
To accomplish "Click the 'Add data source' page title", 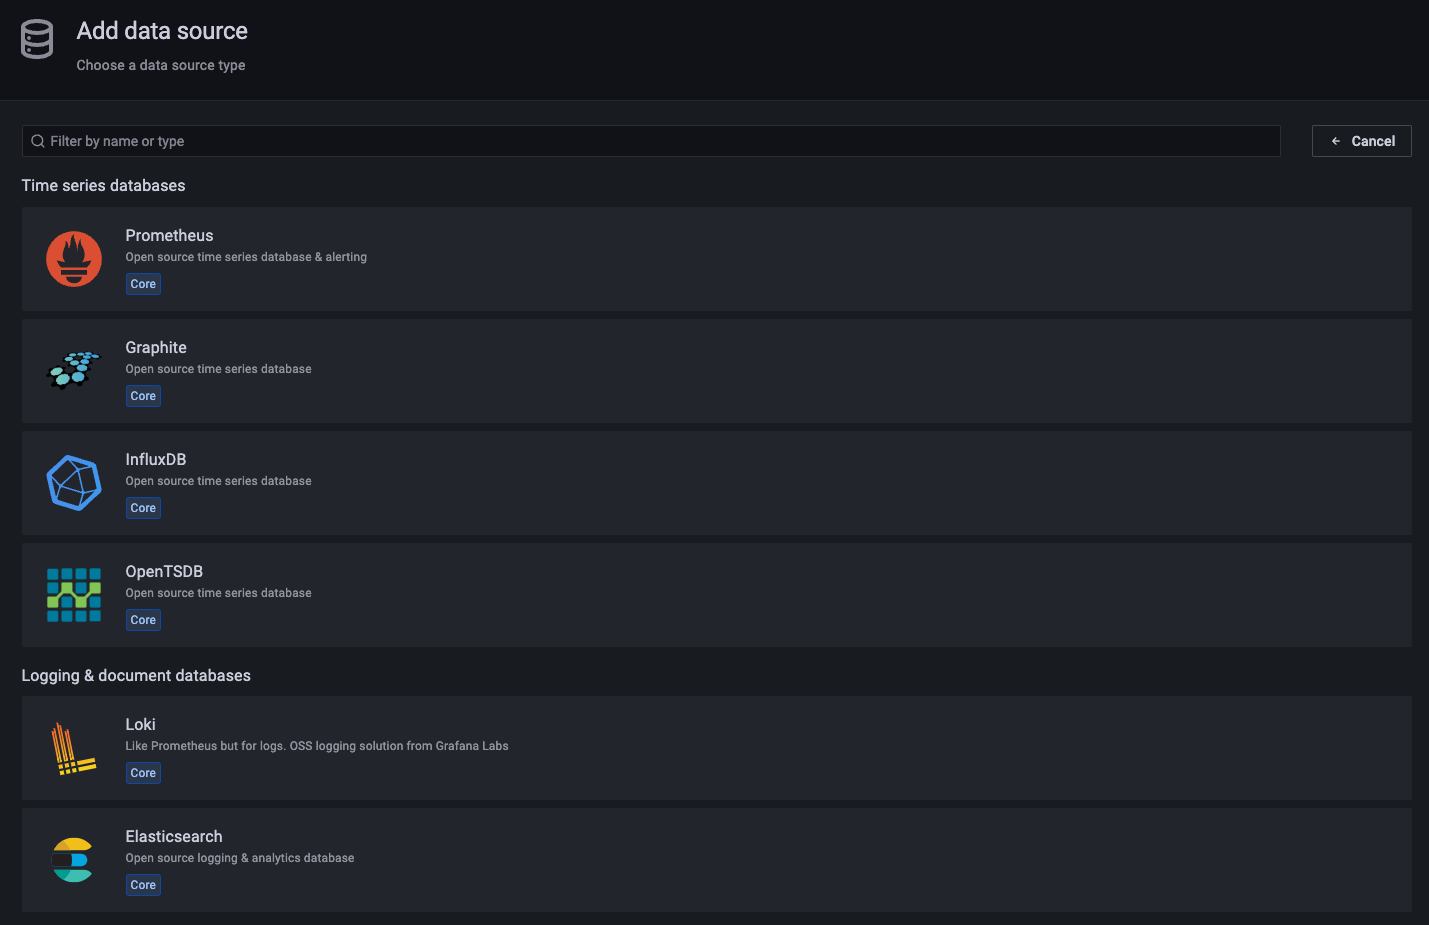I will (162, 31).
